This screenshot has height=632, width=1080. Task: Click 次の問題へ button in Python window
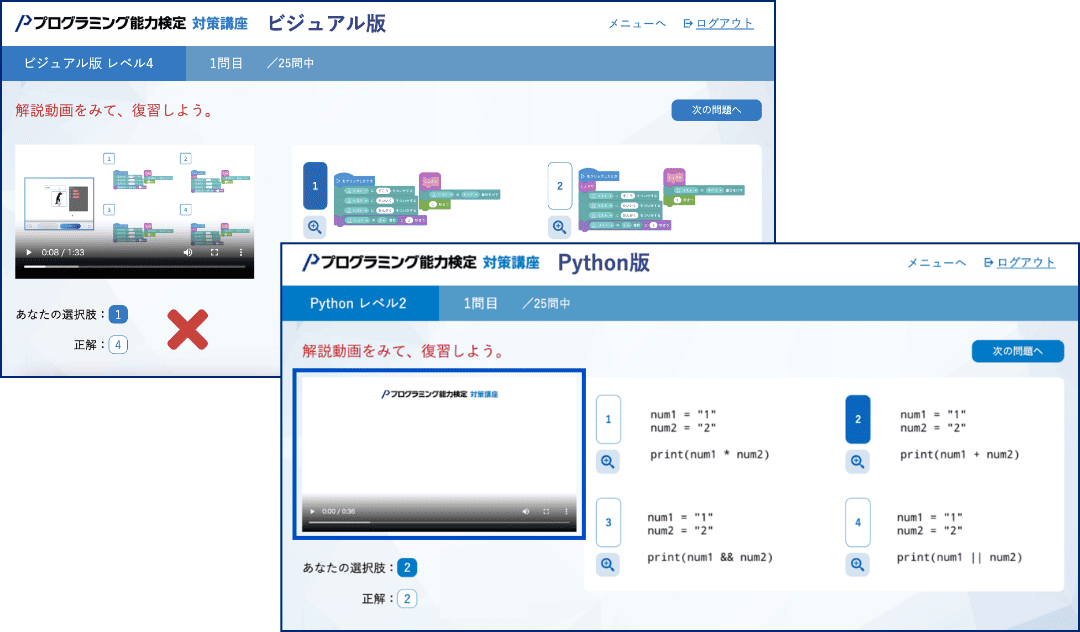click(x=1017, y=351)
